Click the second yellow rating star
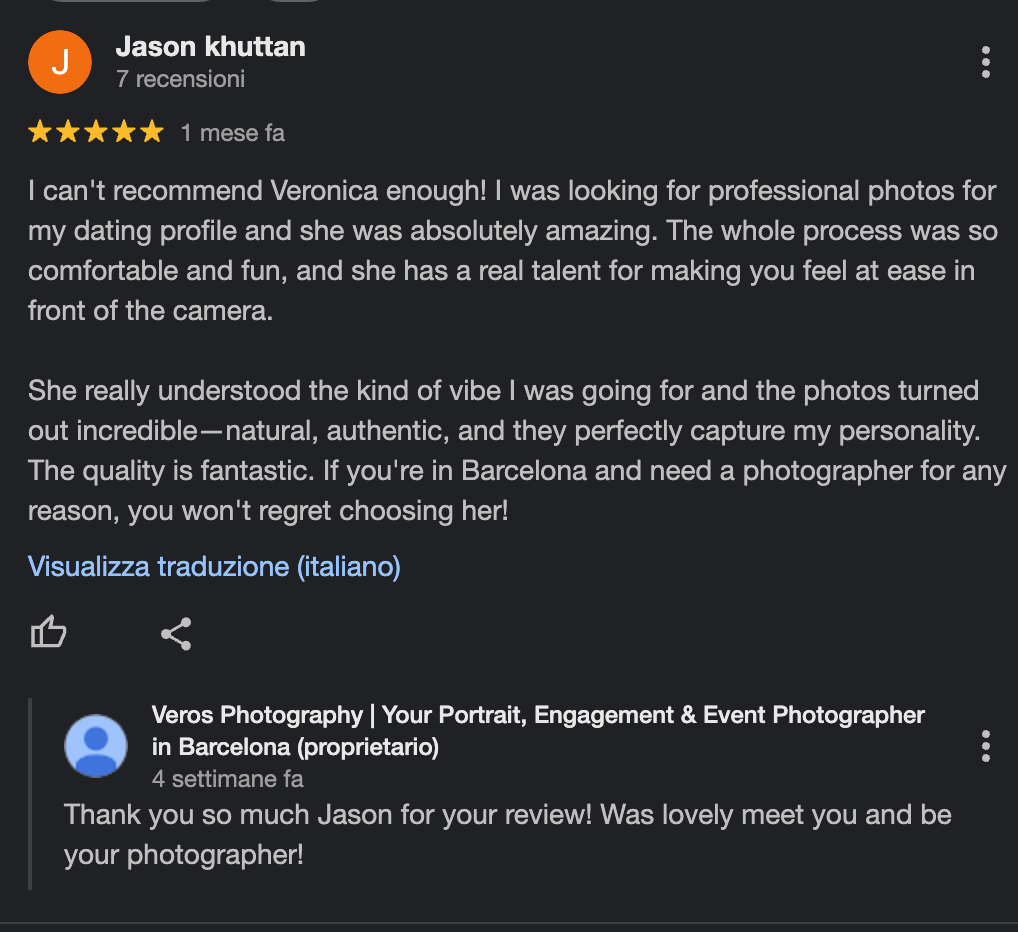The height and width of the screenshot is (932, 1018). click(x=68, y=132)
